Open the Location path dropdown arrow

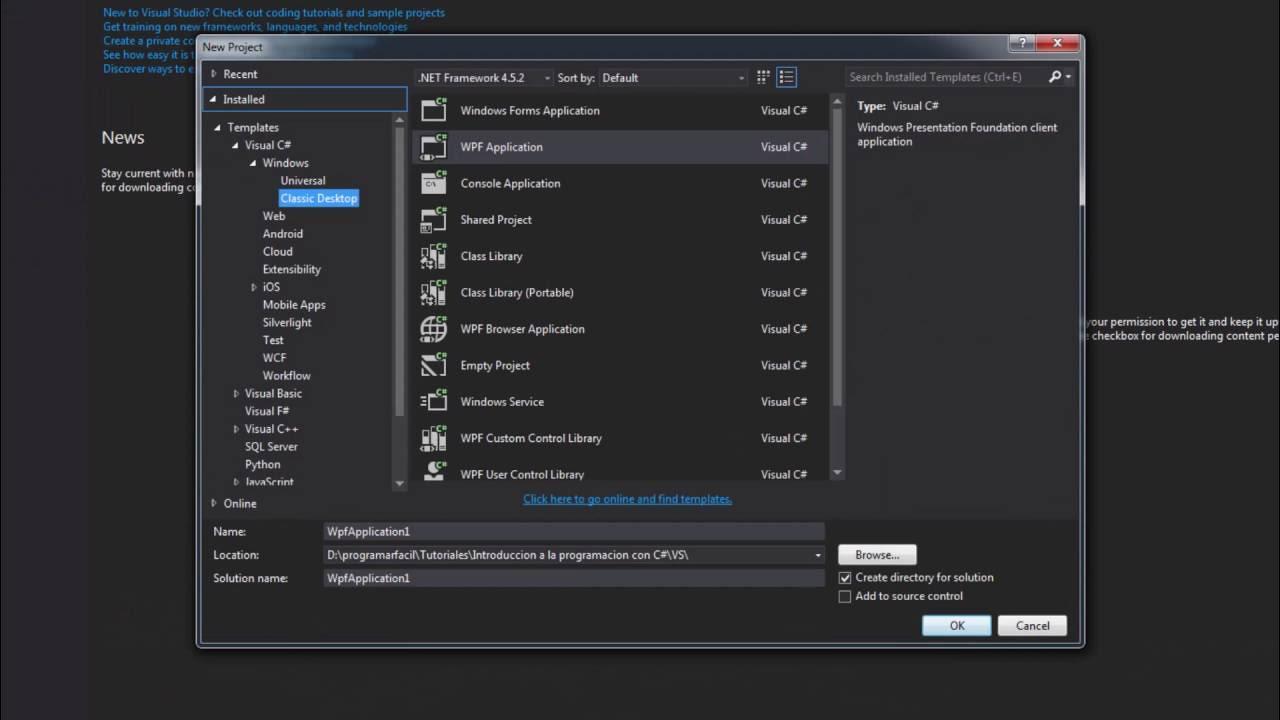818,555
